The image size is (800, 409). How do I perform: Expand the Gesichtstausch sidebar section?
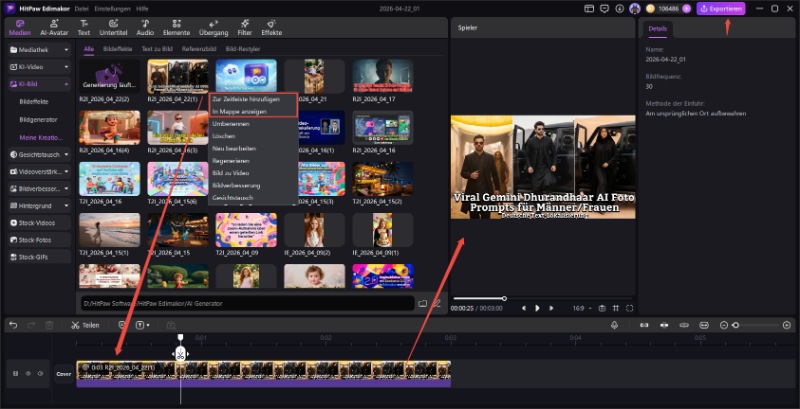pos(39,154)
